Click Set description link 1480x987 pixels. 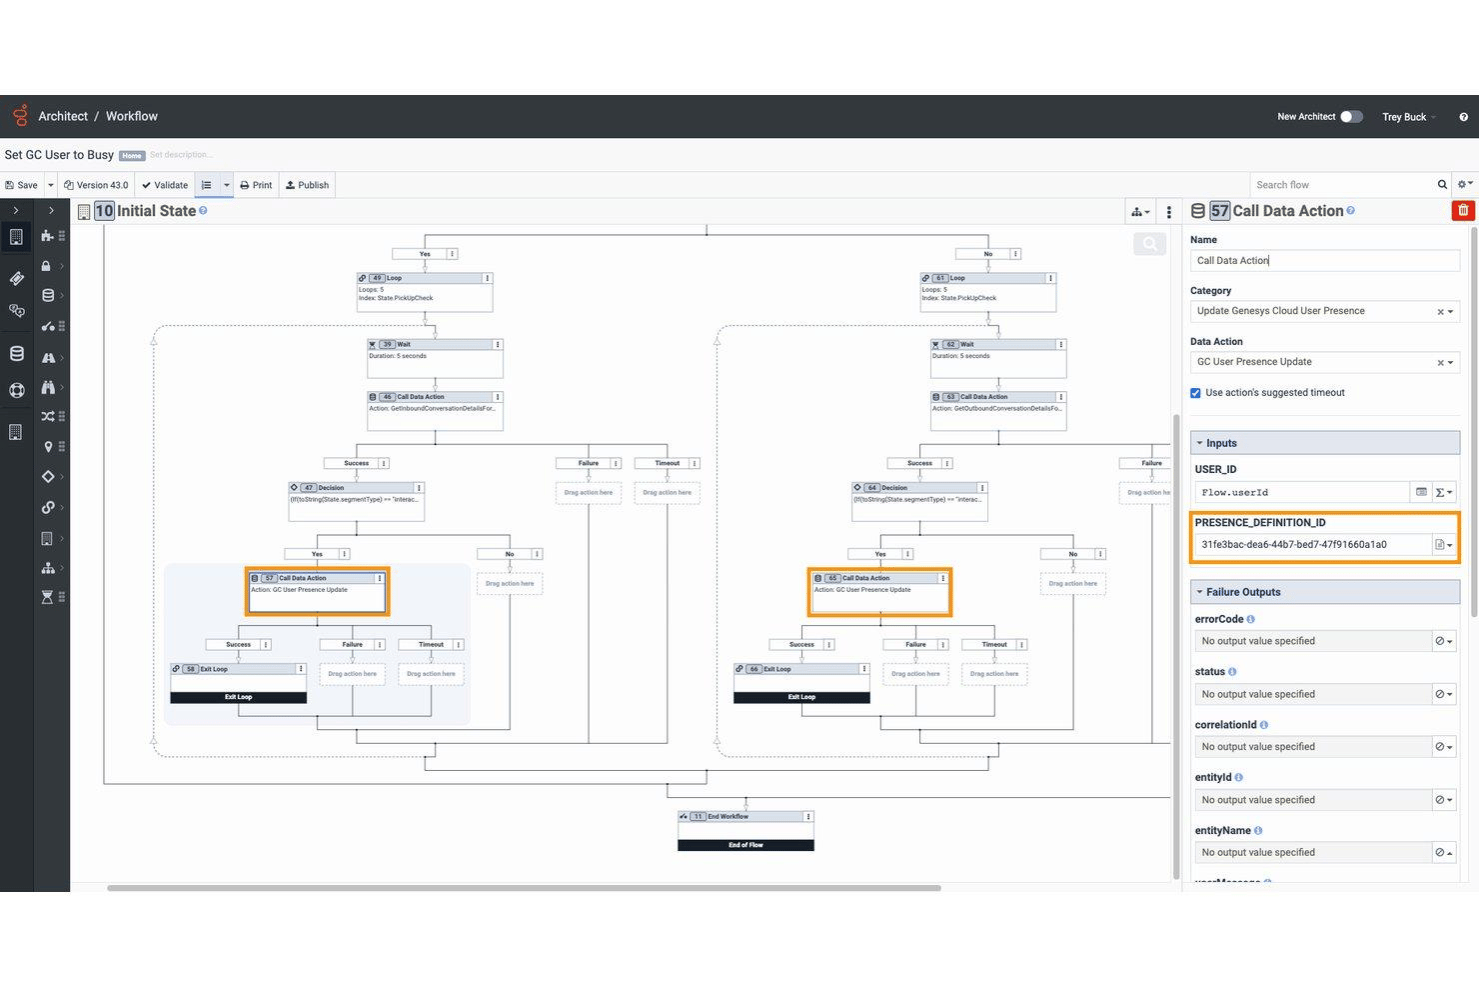pos(181,155)
